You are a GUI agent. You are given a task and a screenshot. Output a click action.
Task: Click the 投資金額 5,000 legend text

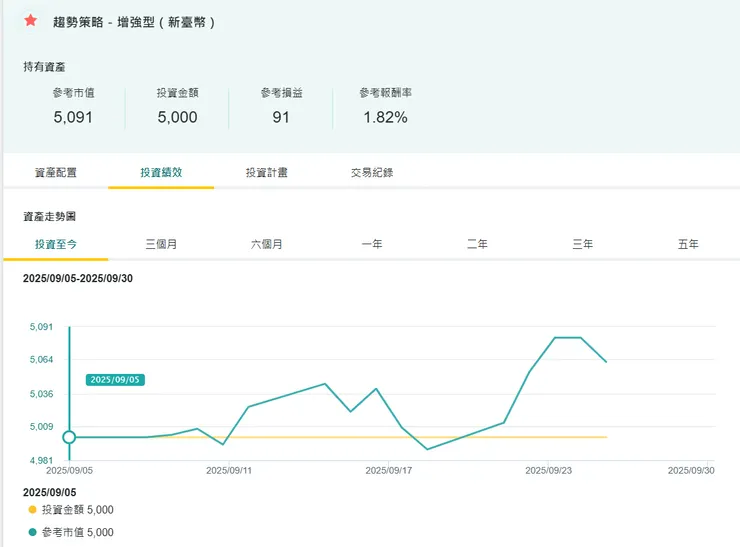coord(78,510)
